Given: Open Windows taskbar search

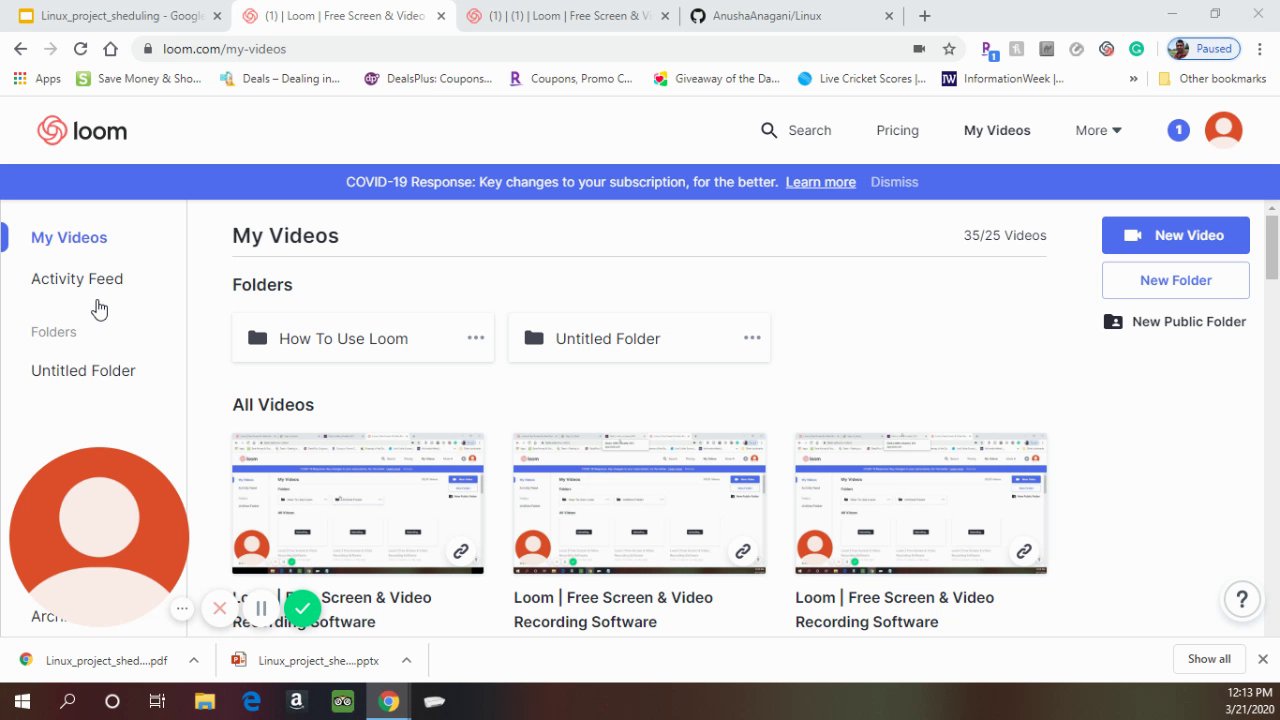Looking at the screenshot, I should 67,701.
